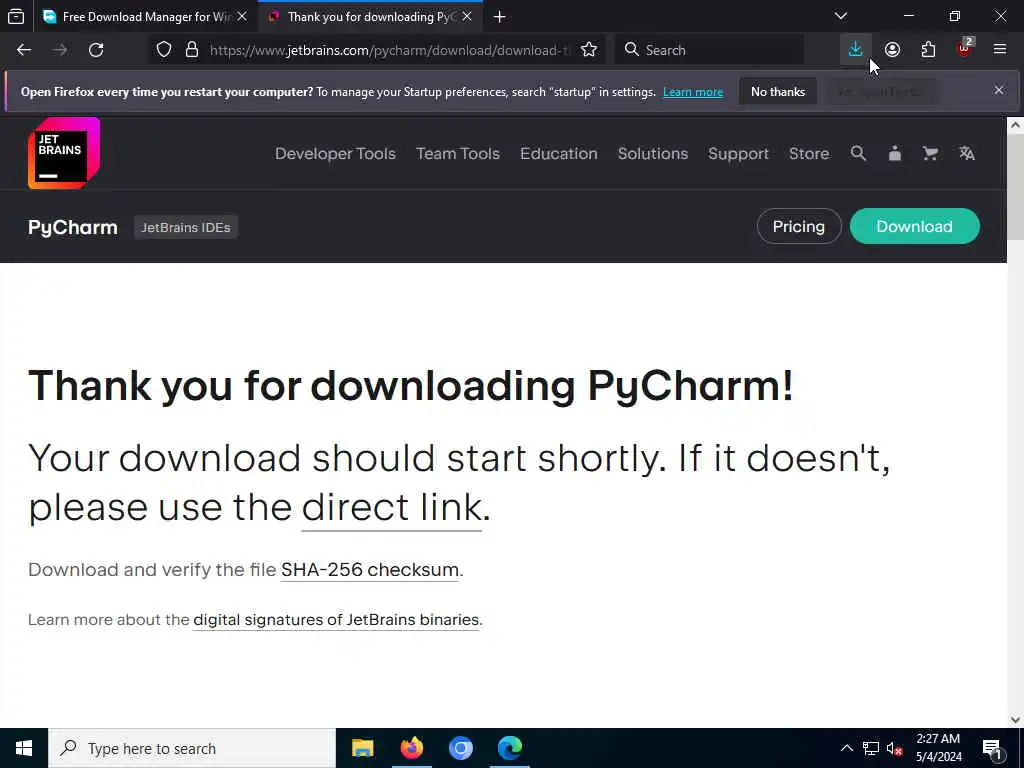Open the JetBrains account profile icon
Viewport: 1024px width, 768px height.
click(895, 153)
